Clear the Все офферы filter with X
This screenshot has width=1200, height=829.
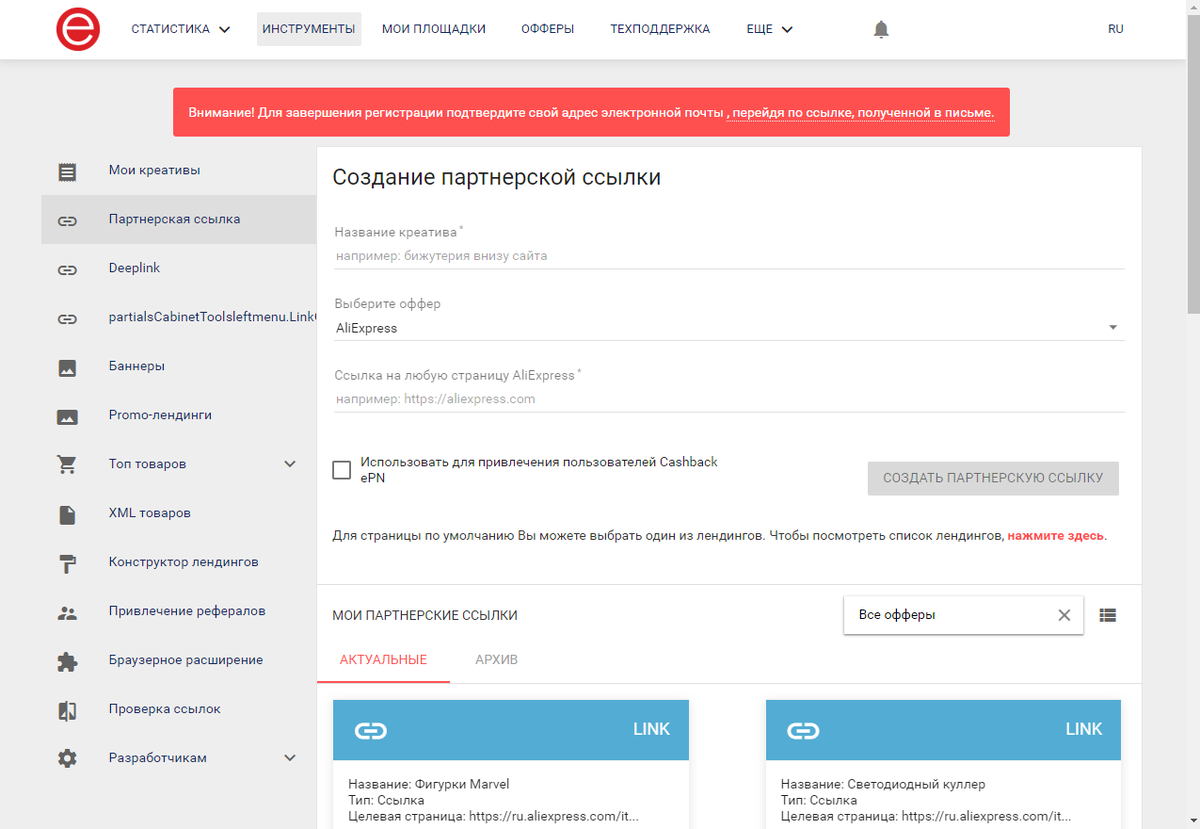coord(1064,615)
